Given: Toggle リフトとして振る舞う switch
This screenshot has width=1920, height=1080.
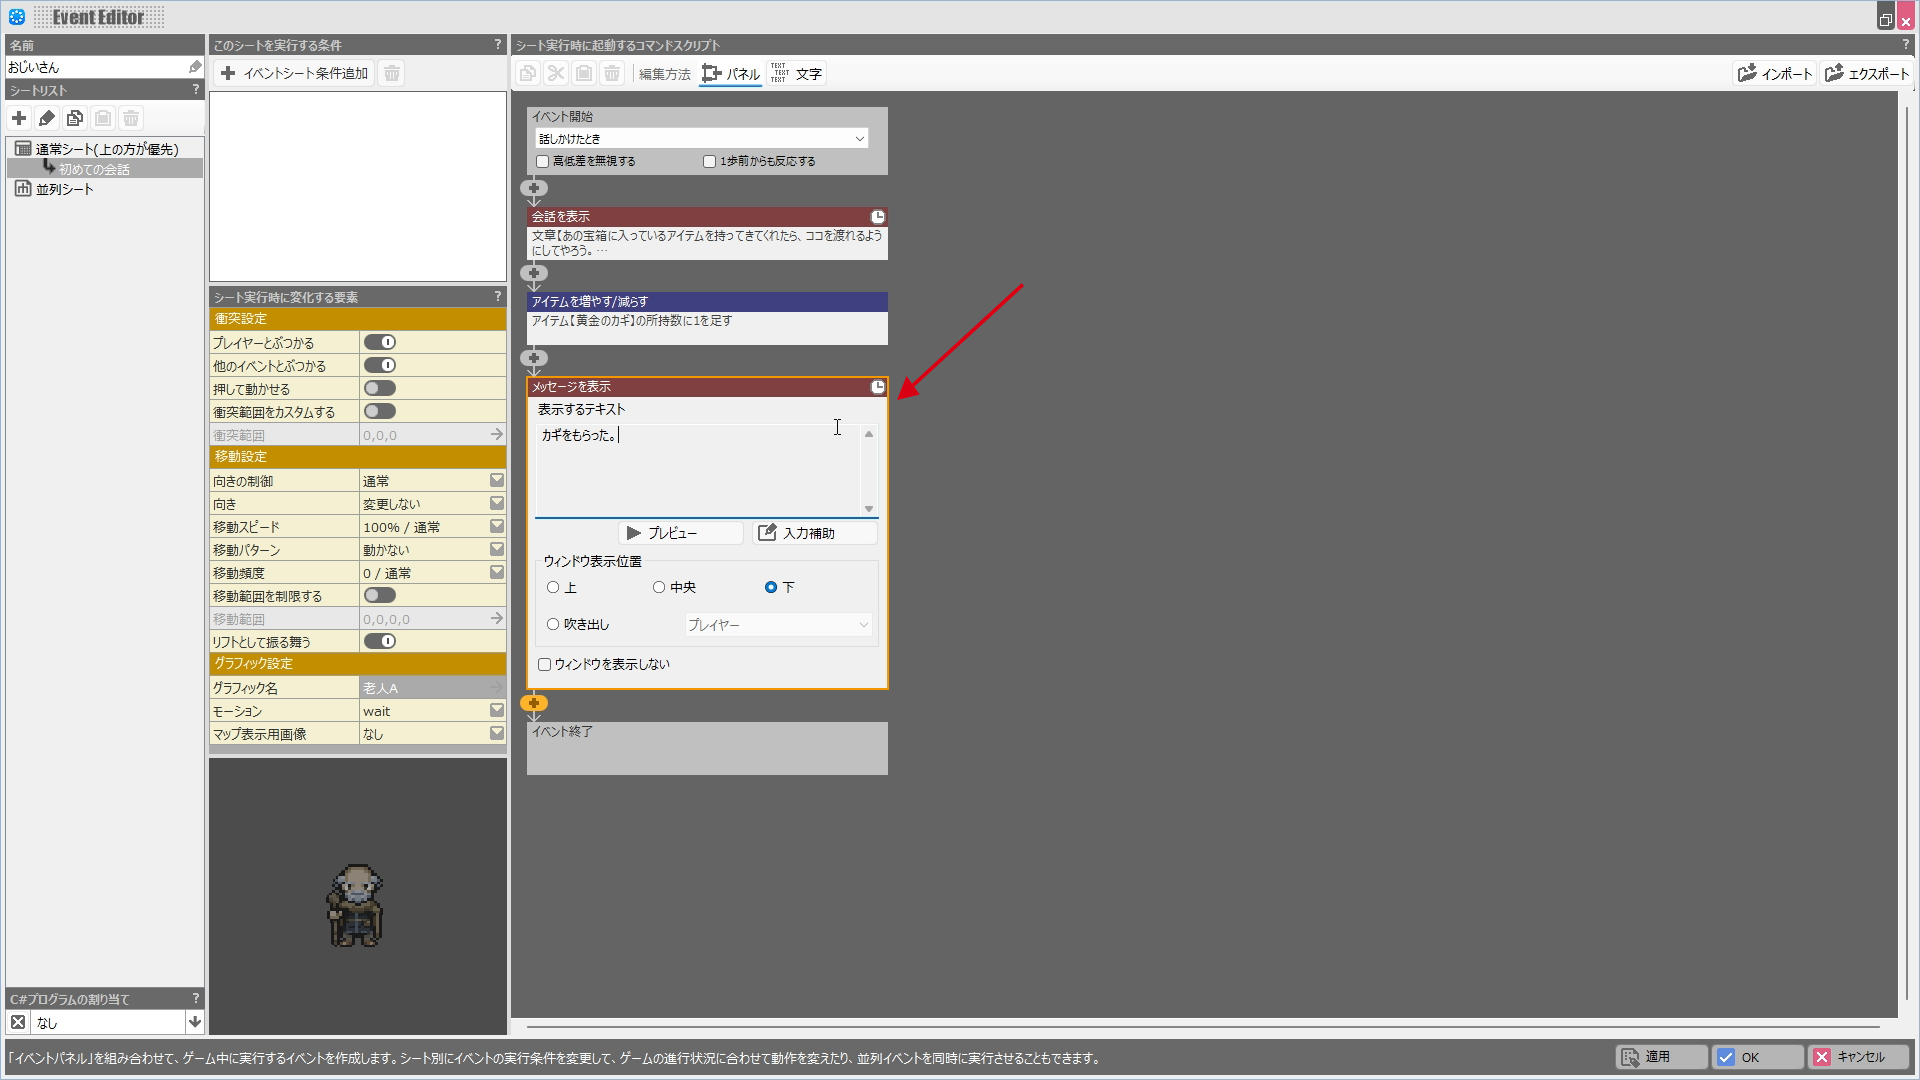Looking at the screenshot, I should click(x=380, y=641).
